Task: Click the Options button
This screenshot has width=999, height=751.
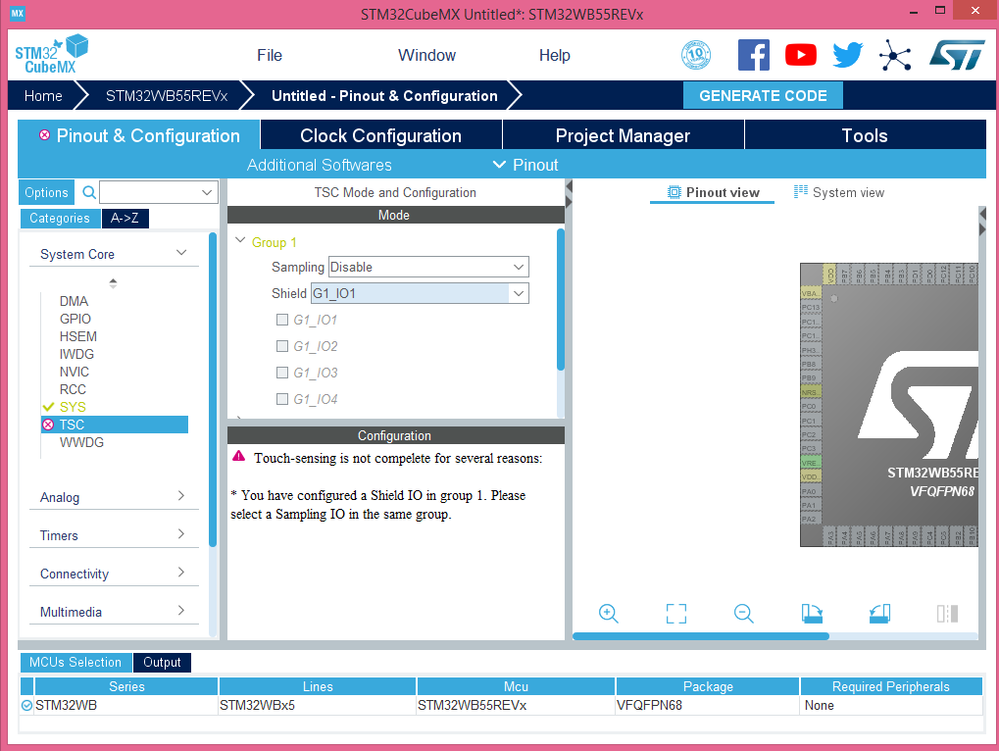Action: point(47,192)
